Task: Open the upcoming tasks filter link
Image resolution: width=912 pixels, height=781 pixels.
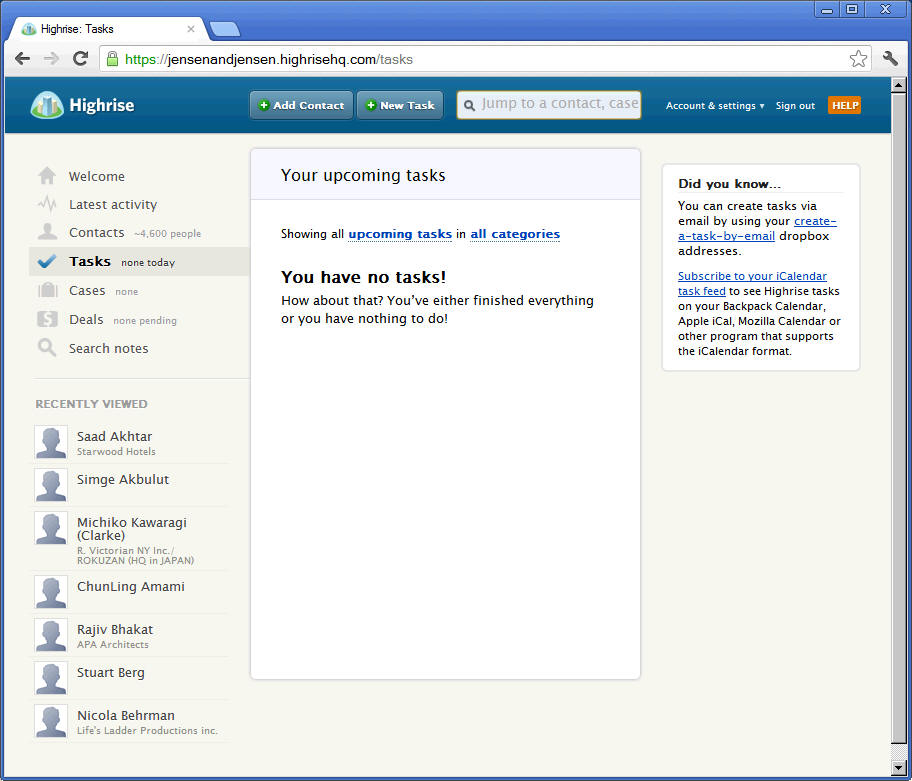Action: [x=400, y=234]
